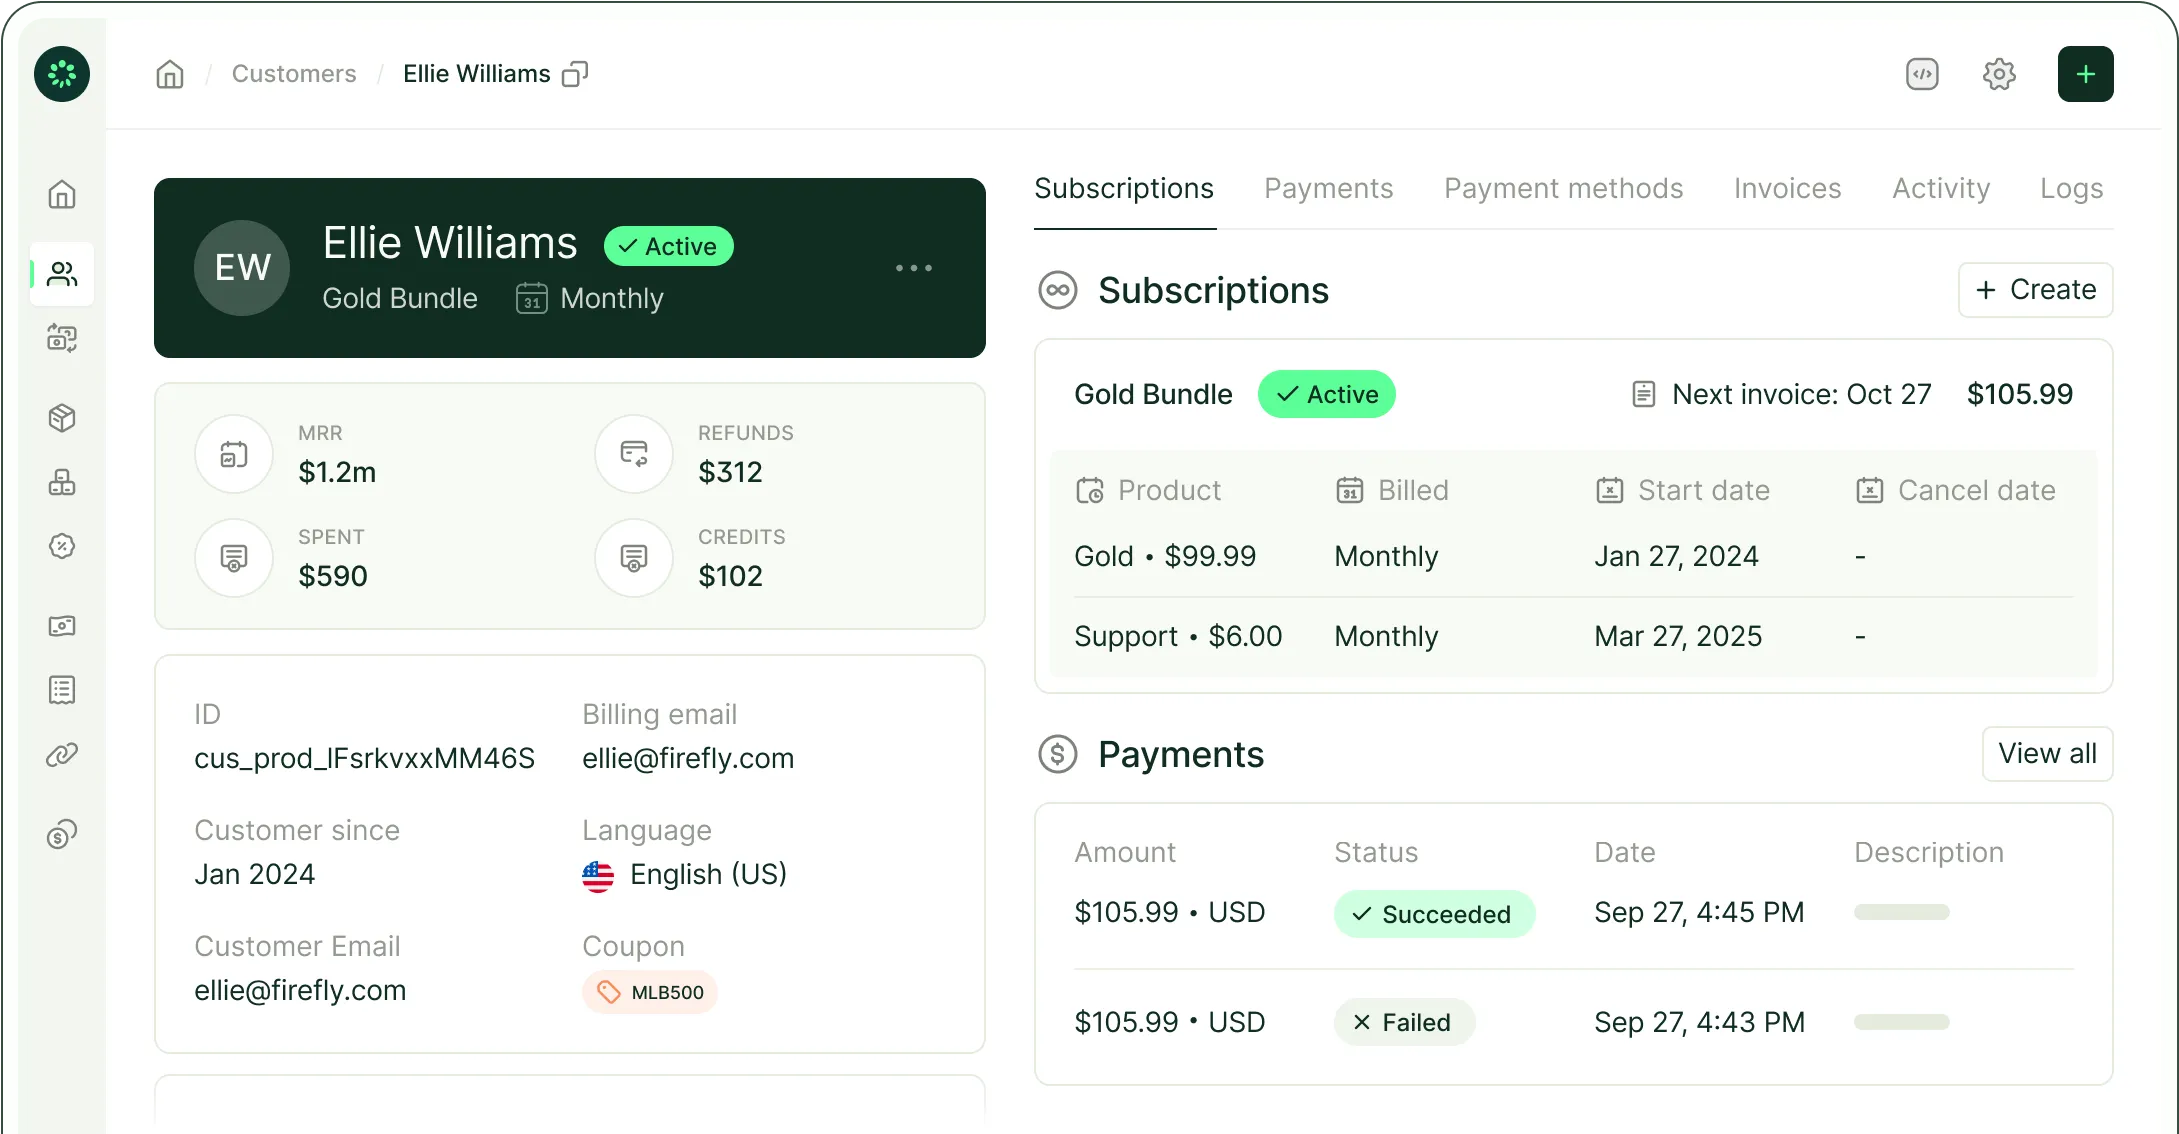Select the Customers sidebar icon
The image size is (2179, 1134).
pos(62,273)
